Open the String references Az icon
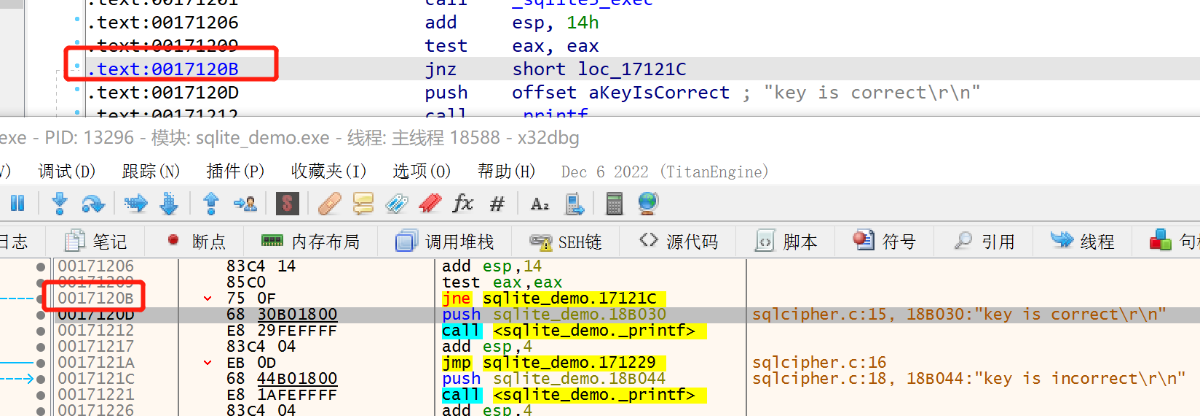 point(540,203)
